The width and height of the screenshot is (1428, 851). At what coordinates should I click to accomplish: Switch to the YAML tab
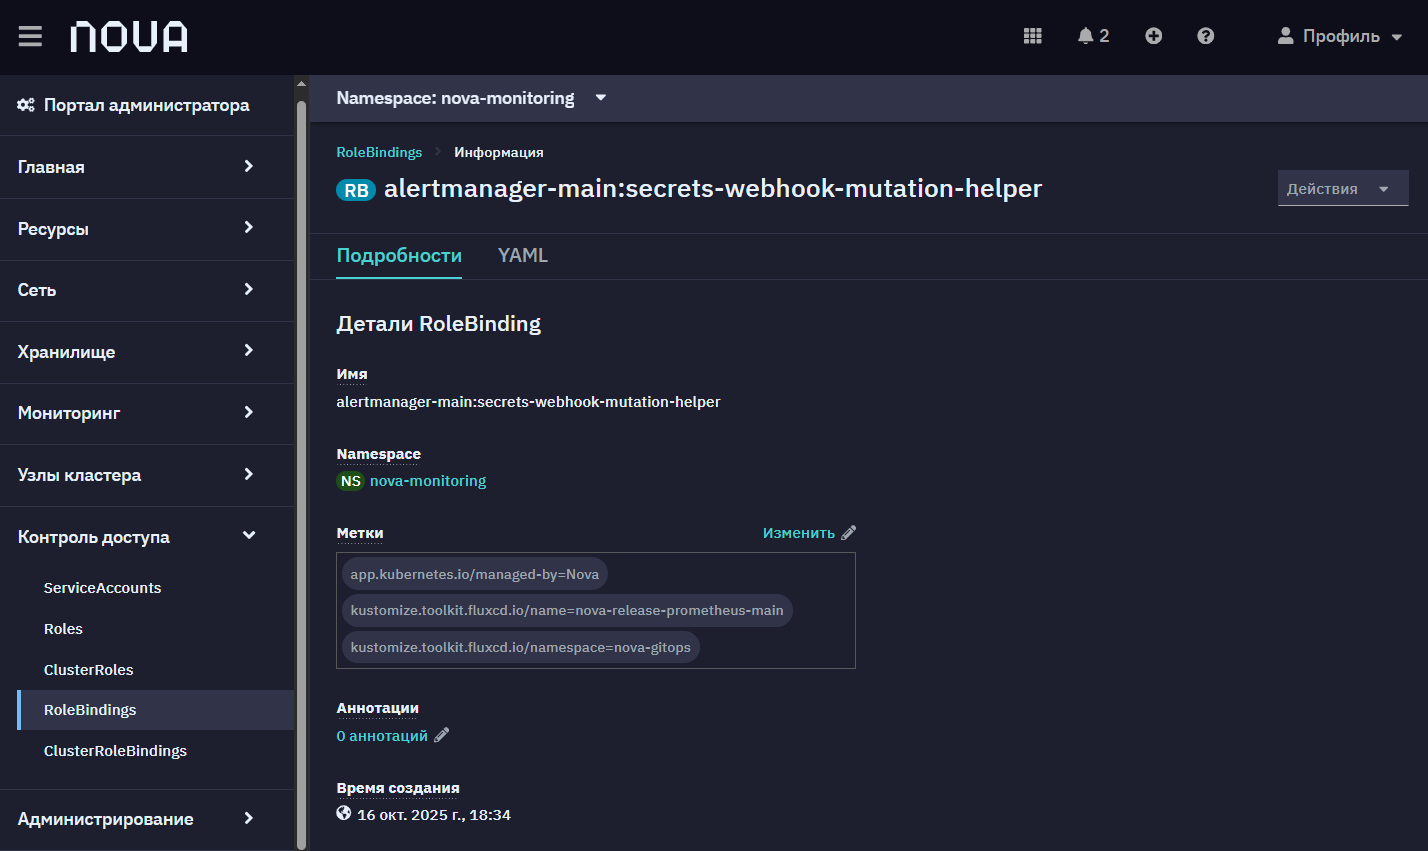pyautogui.click(x=523, y=255)
